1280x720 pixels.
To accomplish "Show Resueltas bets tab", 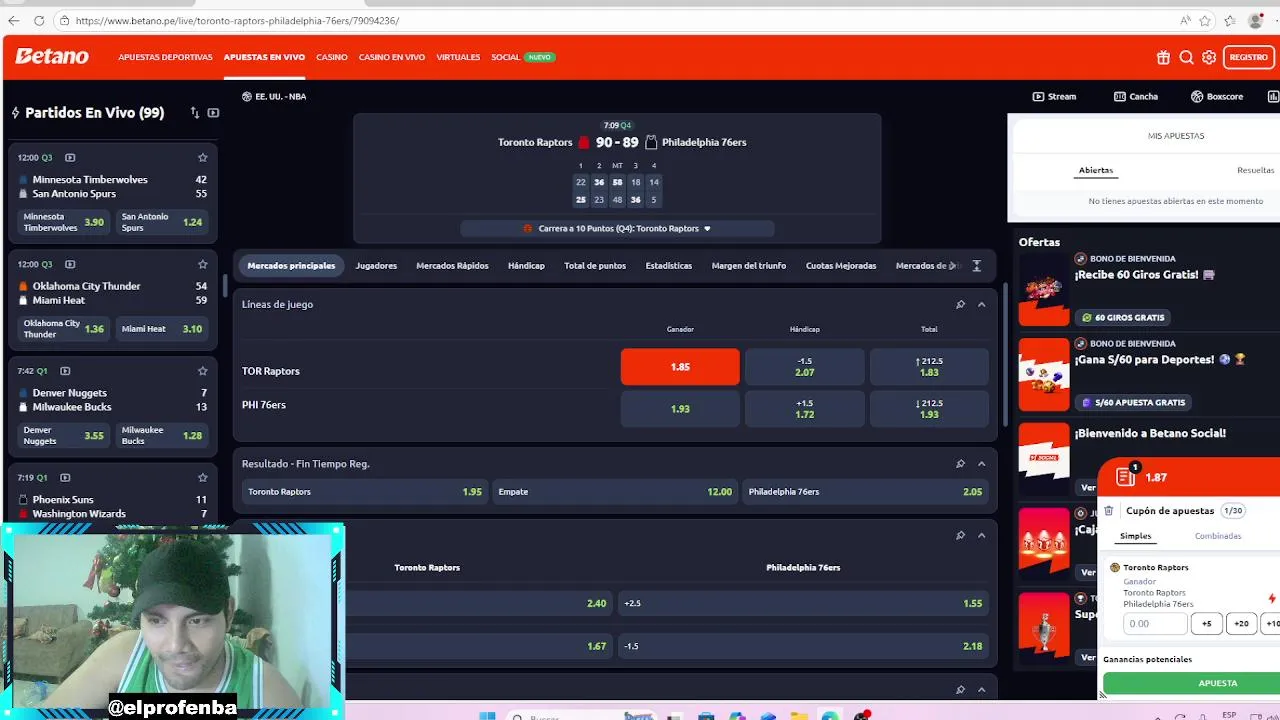I will coord(1255,170).
